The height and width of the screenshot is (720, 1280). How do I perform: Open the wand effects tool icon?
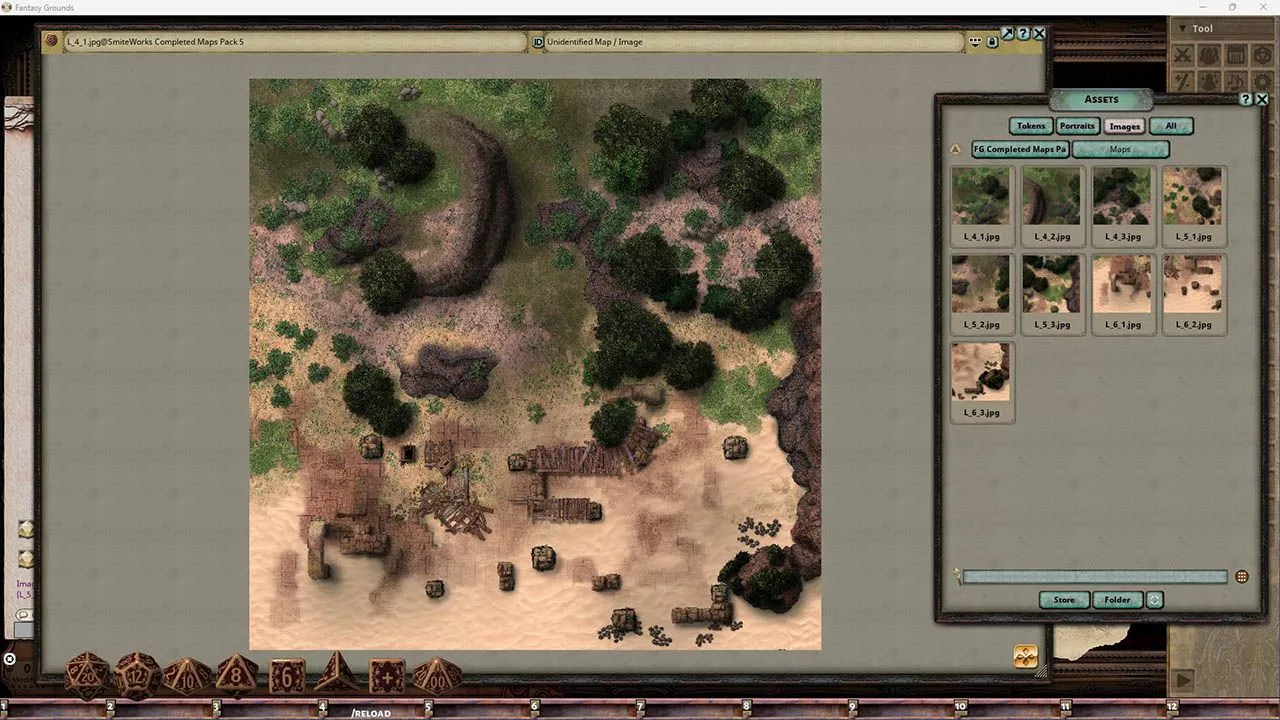click(x=1184, y=81)
